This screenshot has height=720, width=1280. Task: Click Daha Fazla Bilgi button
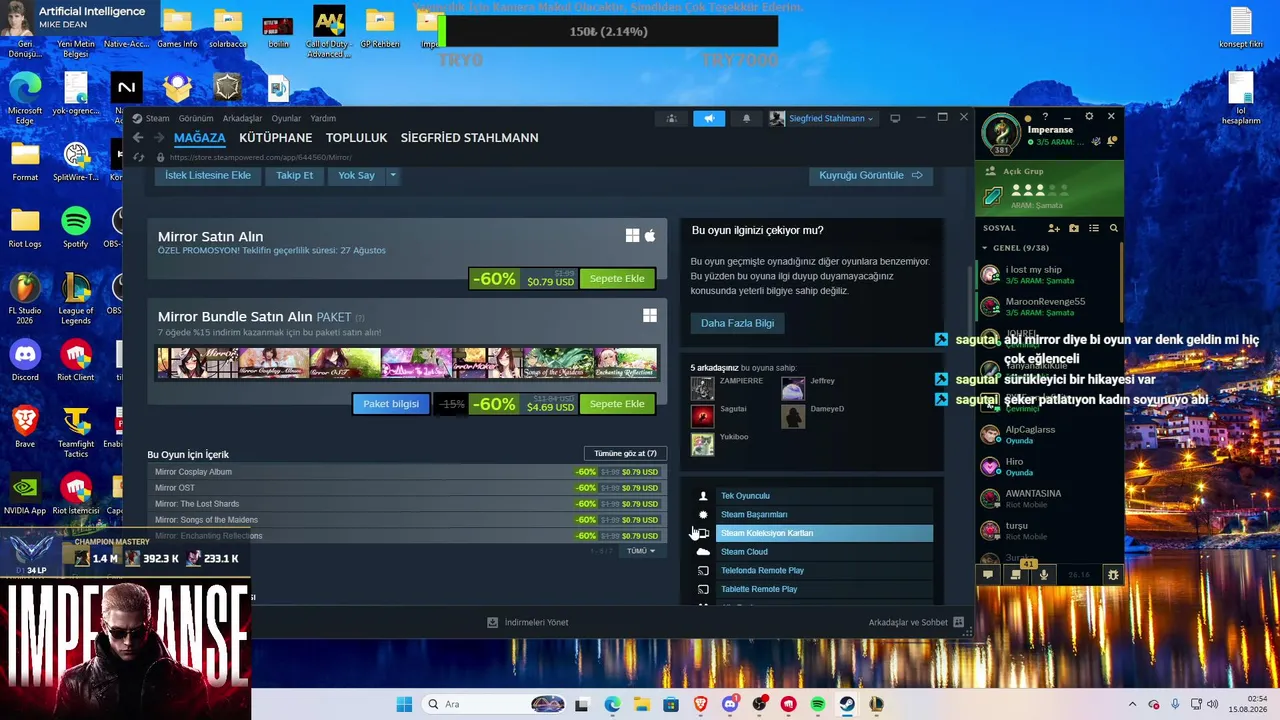(x=737, y=323)
